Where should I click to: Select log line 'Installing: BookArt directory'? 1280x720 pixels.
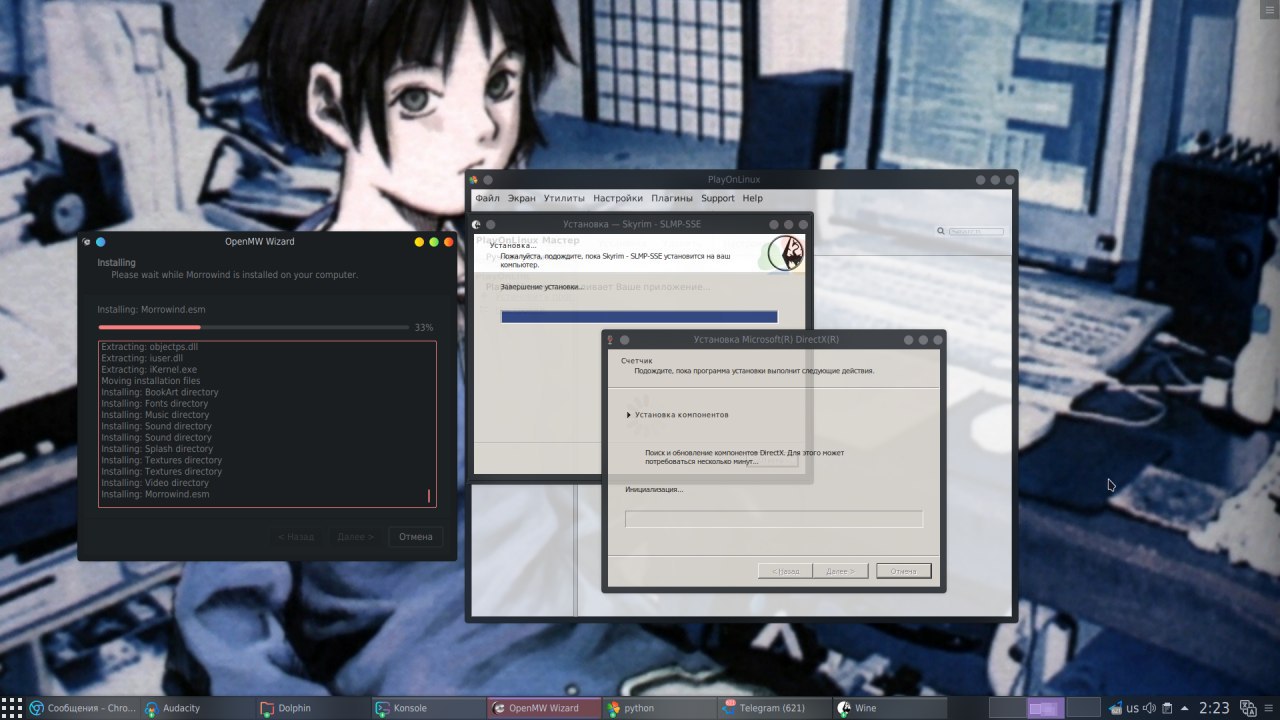tap(160, 392)
